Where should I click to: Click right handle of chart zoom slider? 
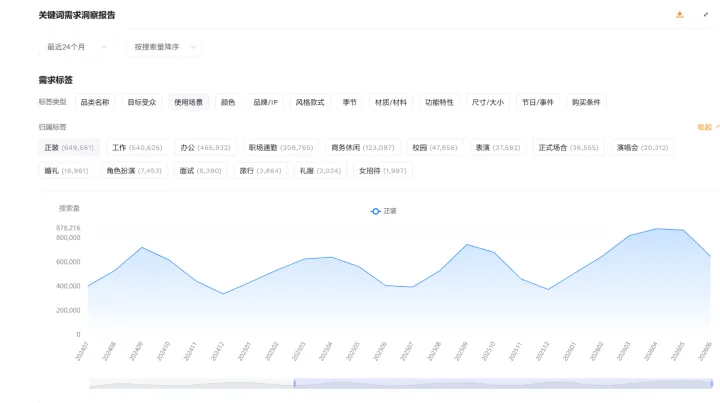[x=711, y=383]
